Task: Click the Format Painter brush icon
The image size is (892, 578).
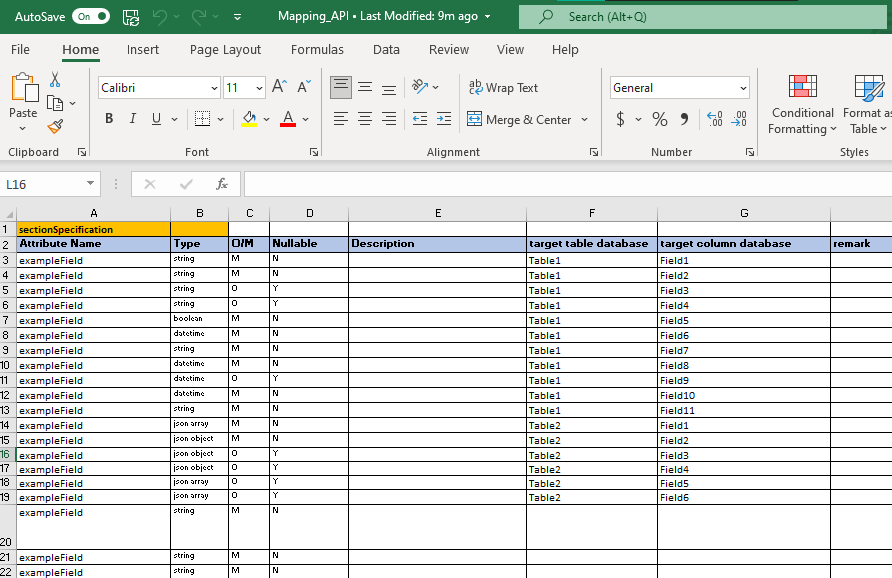Action: [x=55, y=126]
